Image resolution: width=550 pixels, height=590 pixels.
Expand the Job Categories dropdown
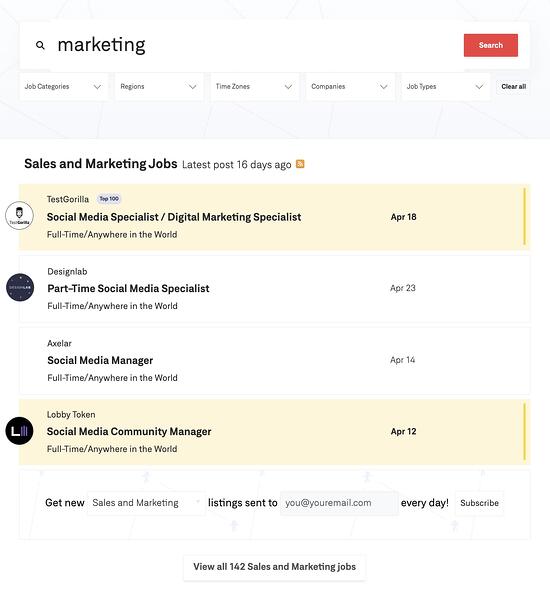point(63,87)
